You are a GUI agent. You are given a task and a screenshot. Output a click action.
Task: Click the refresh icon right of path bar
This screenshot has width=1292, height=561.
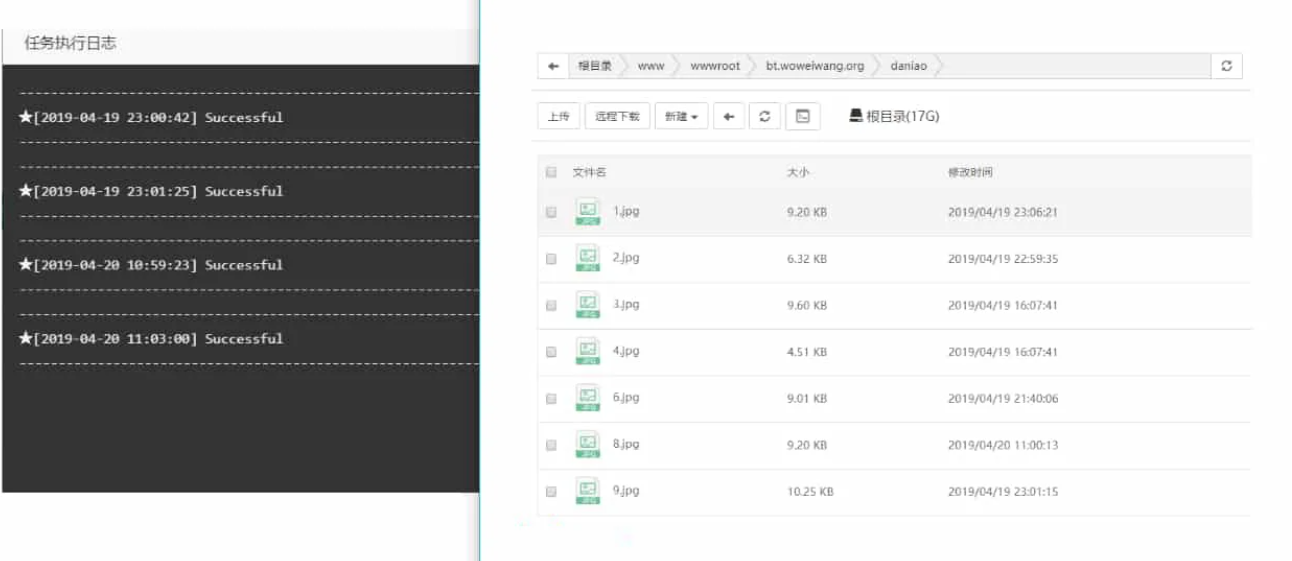pos(1226,66)
